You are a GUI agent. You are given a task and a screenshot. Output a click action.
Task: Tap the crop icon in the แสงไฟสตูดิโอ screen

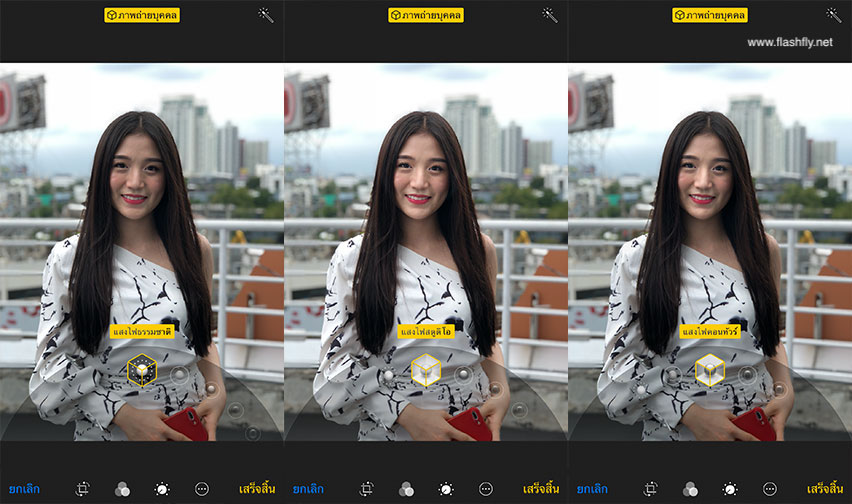[367, 489]
